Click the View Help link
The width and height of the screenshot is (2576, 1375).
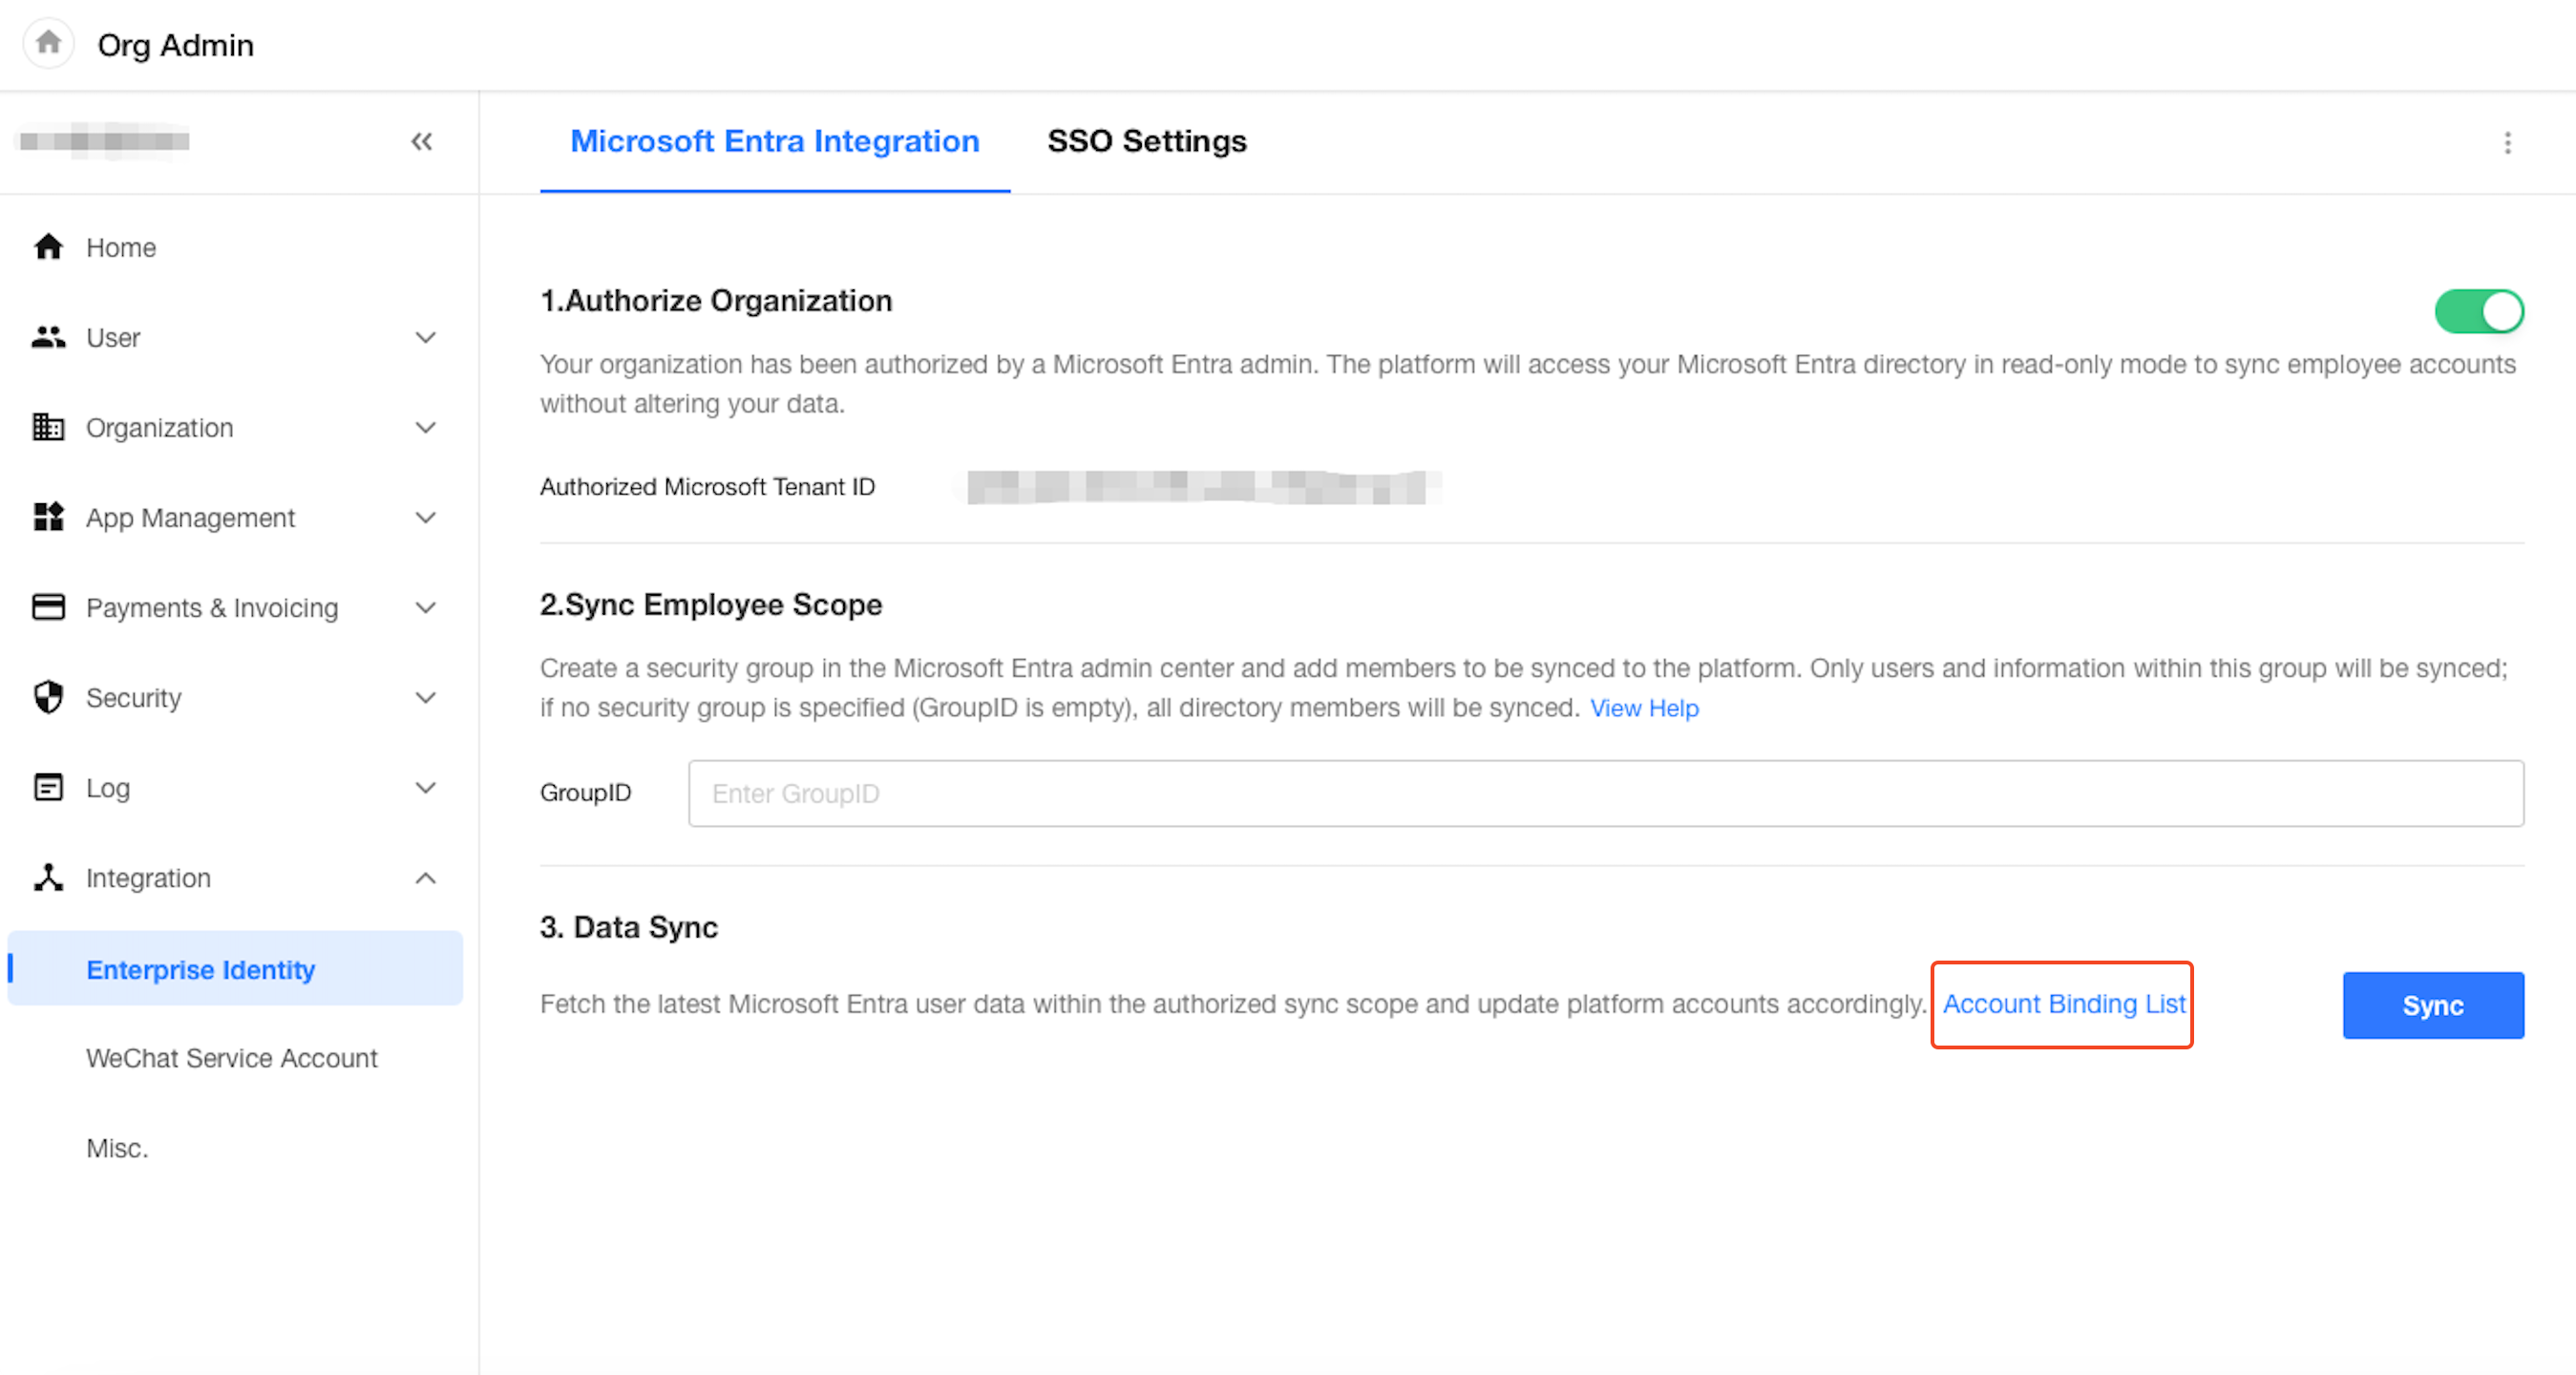pos(1644,708)
